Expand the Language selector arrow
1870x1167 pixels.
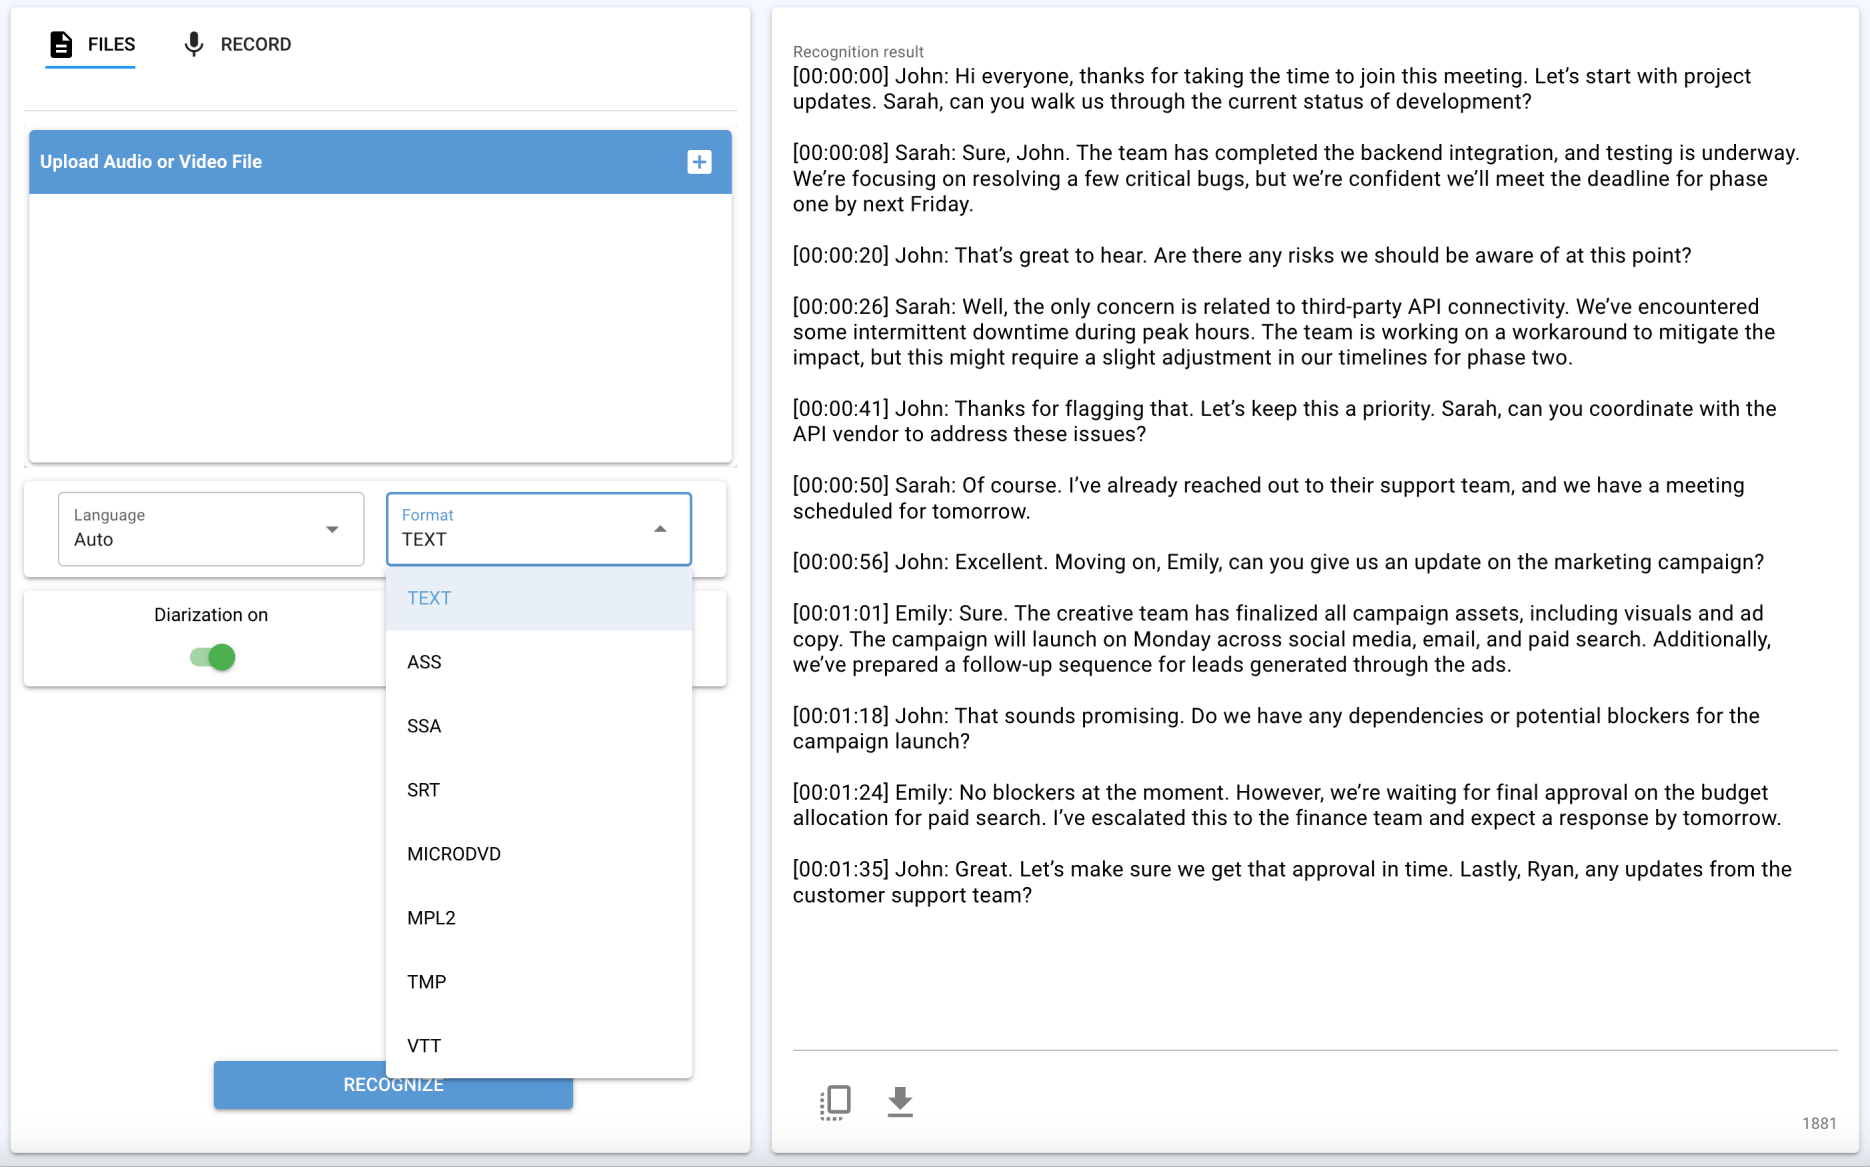tap(332, 529)
